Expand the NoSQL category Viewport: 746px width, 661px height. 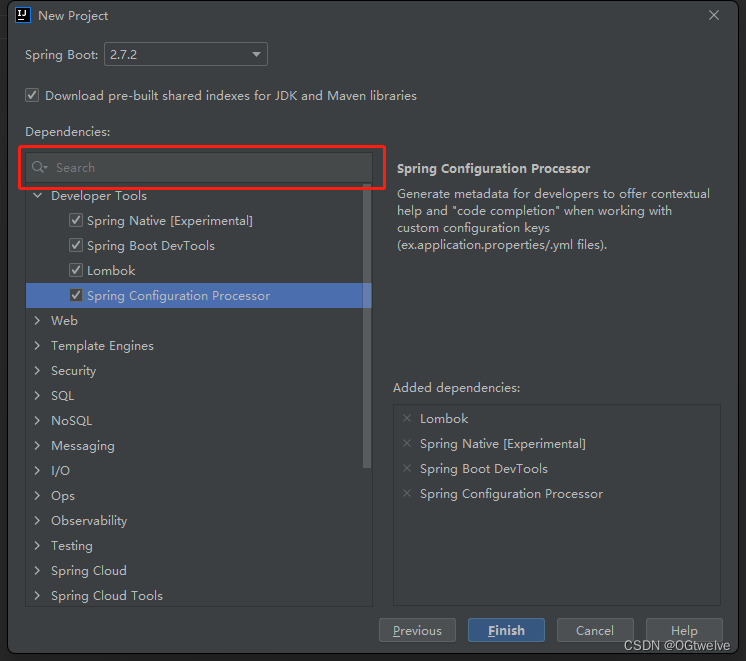point(38,420)
